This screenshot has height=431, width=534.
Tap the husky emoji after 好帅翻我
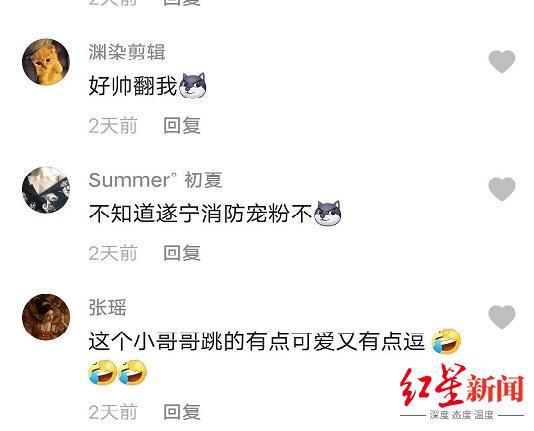(x=192, y=86)
